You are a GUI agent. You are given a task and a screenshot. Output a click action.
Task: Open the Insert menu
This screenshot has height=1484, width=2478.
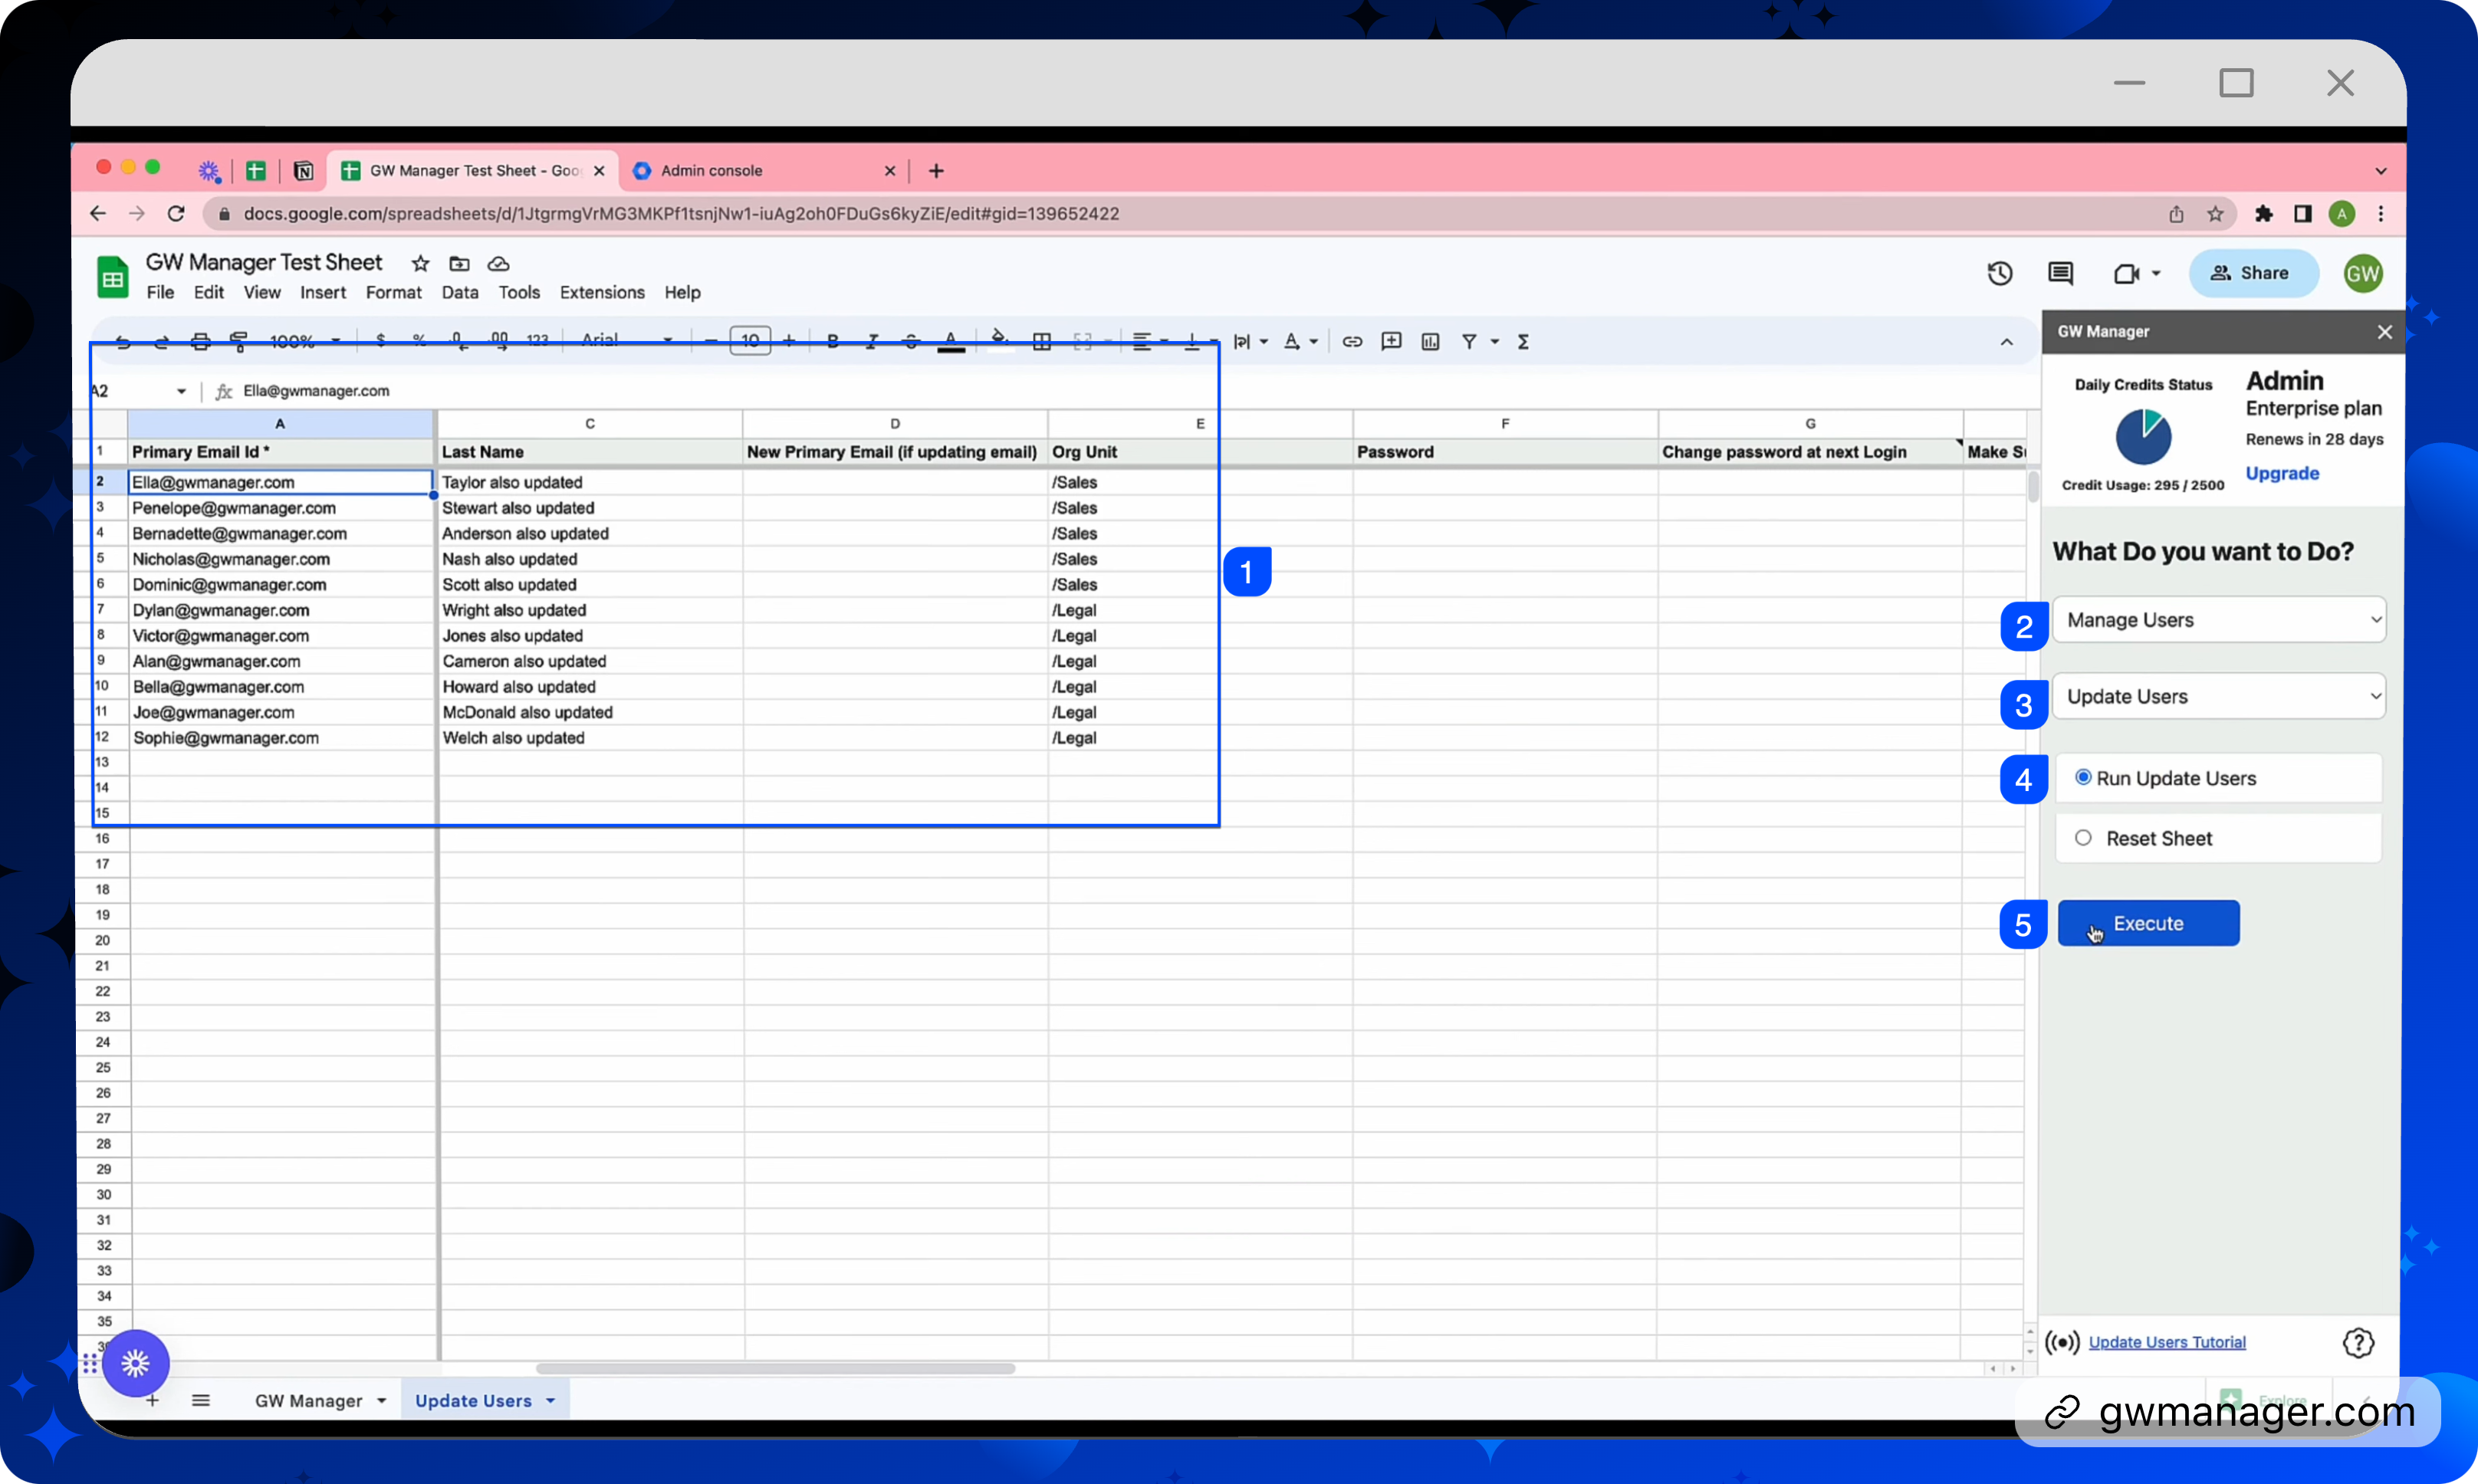323,292
